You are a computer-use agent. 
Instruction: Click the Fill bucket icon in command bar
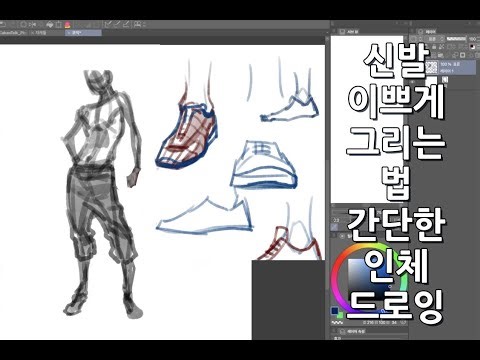pos(50,24)
